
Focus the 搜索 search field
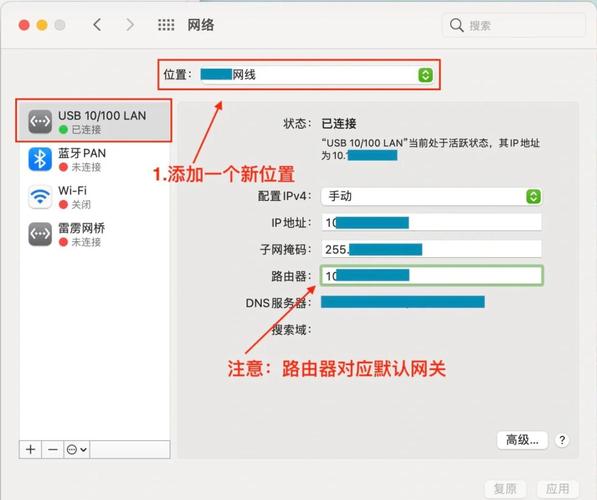click(514, 26)
